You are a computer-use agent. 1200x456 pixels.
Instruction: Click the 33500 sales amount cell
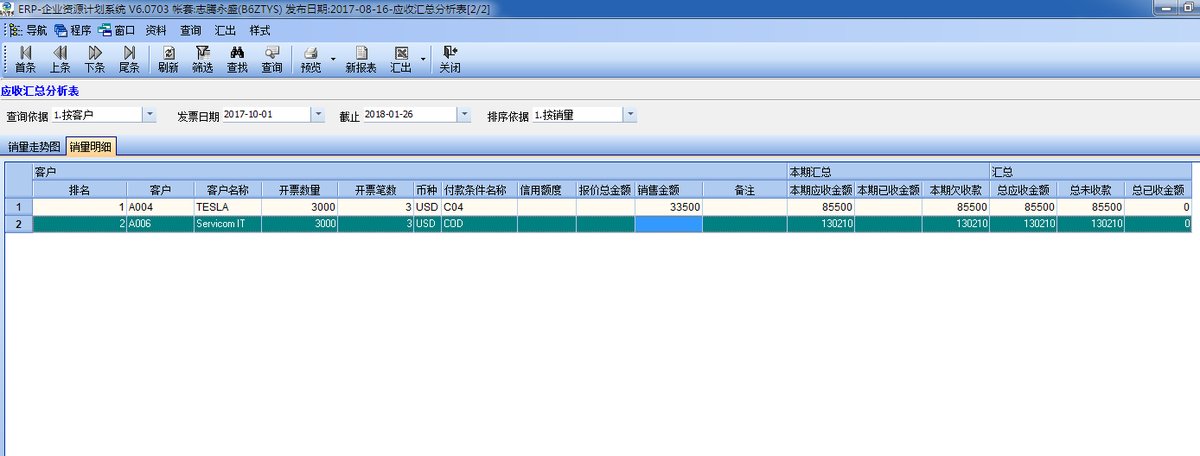point(668,207)
